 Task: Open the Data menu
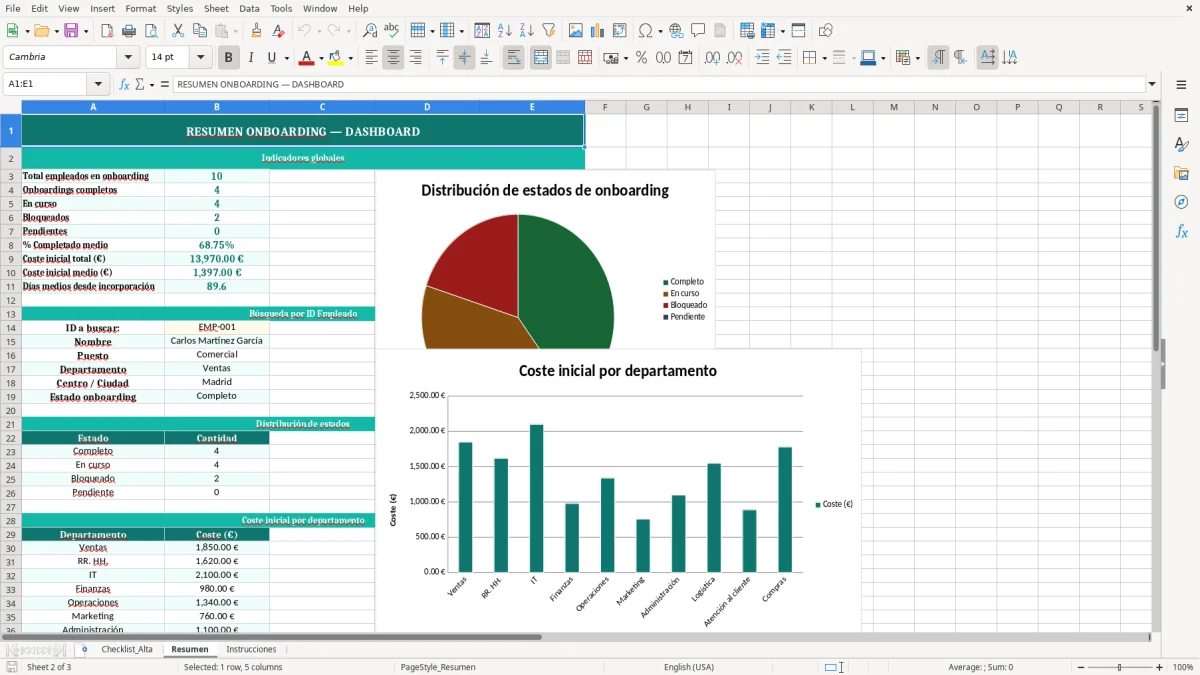(249, 8)
